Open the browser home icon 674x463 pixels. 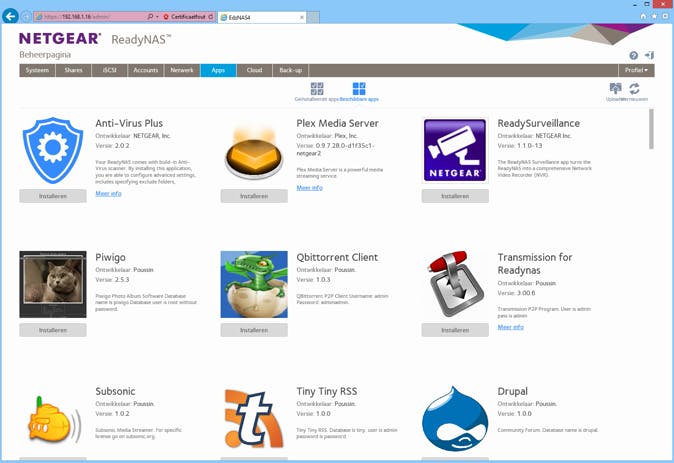[643, 16]
